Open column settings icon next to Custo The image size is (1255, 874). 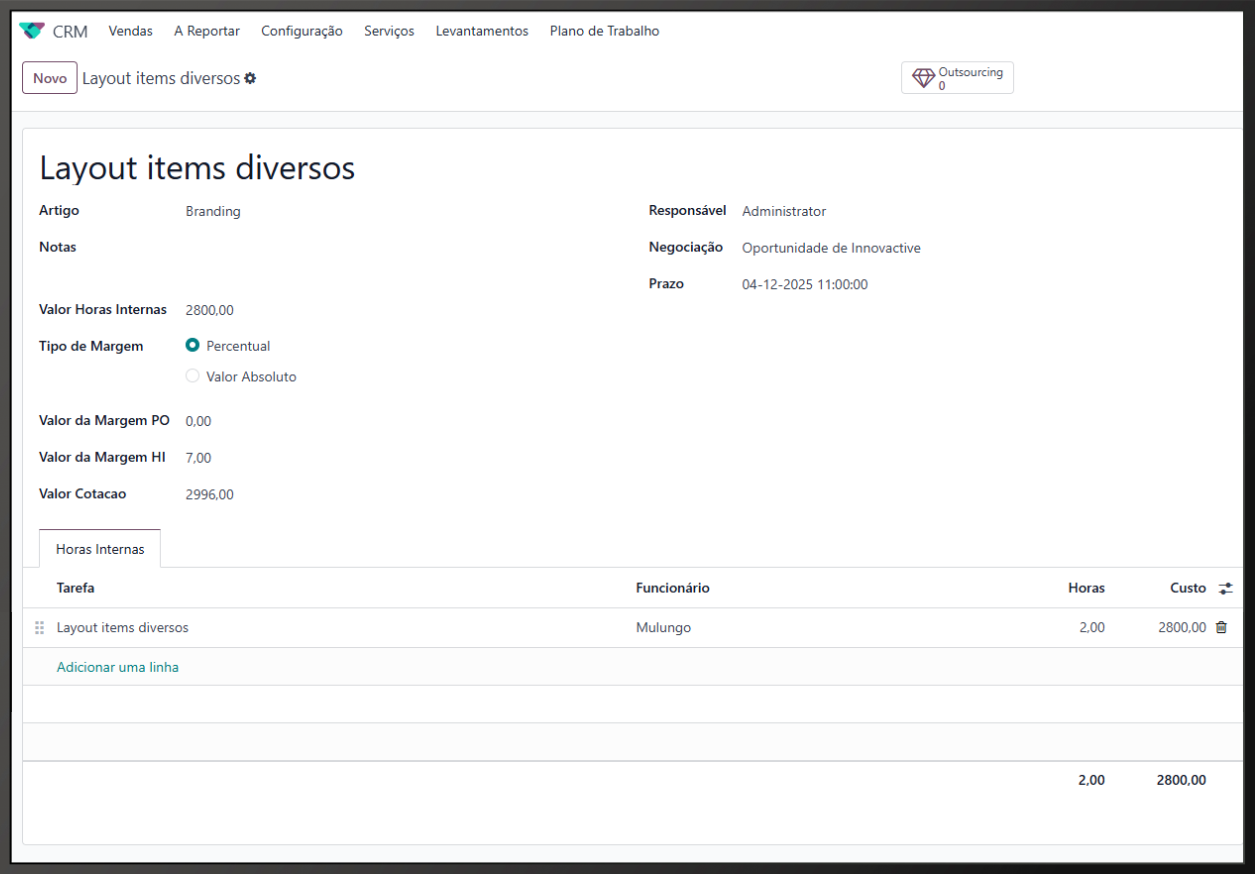[1225, 589]
